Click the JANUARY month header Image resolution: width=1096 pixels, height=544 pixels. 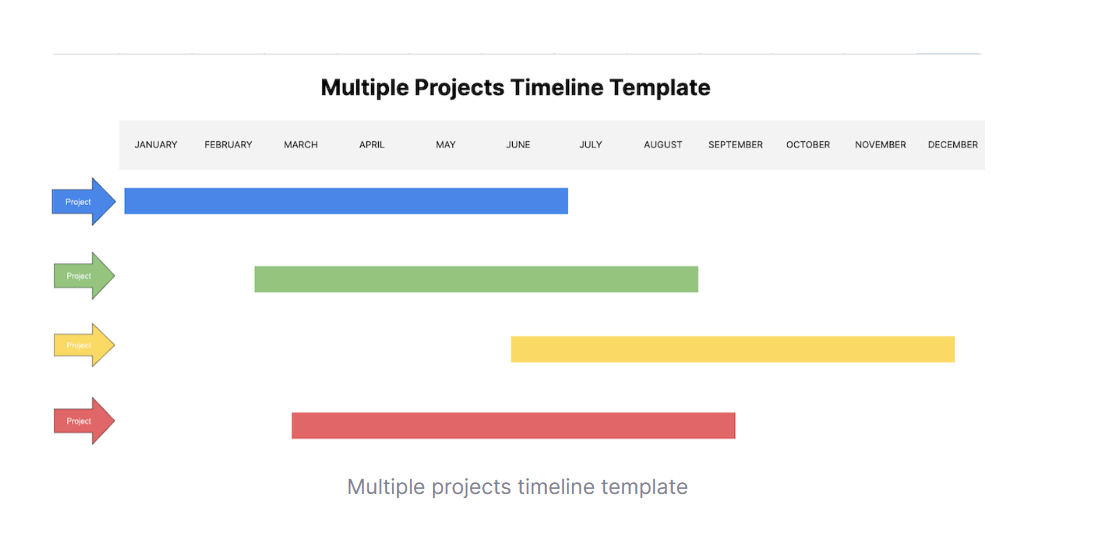[156, 145]
